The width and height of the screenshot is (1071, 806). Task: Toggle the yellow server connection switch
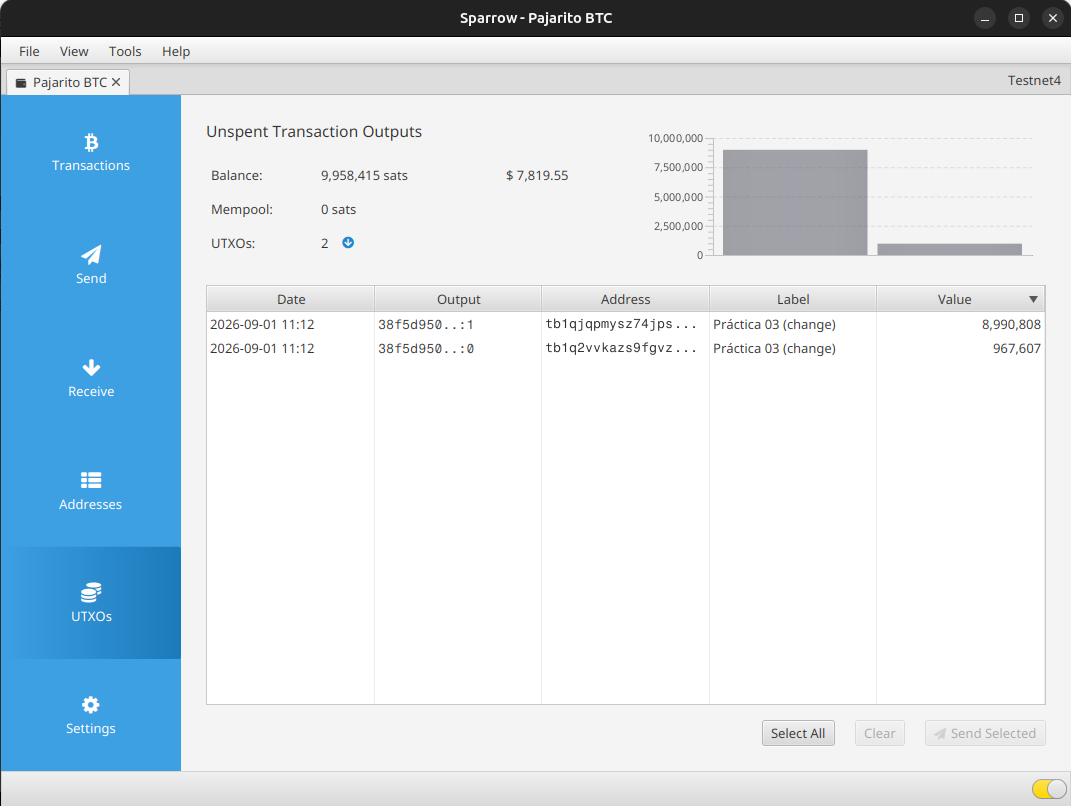coord(1048,789)
